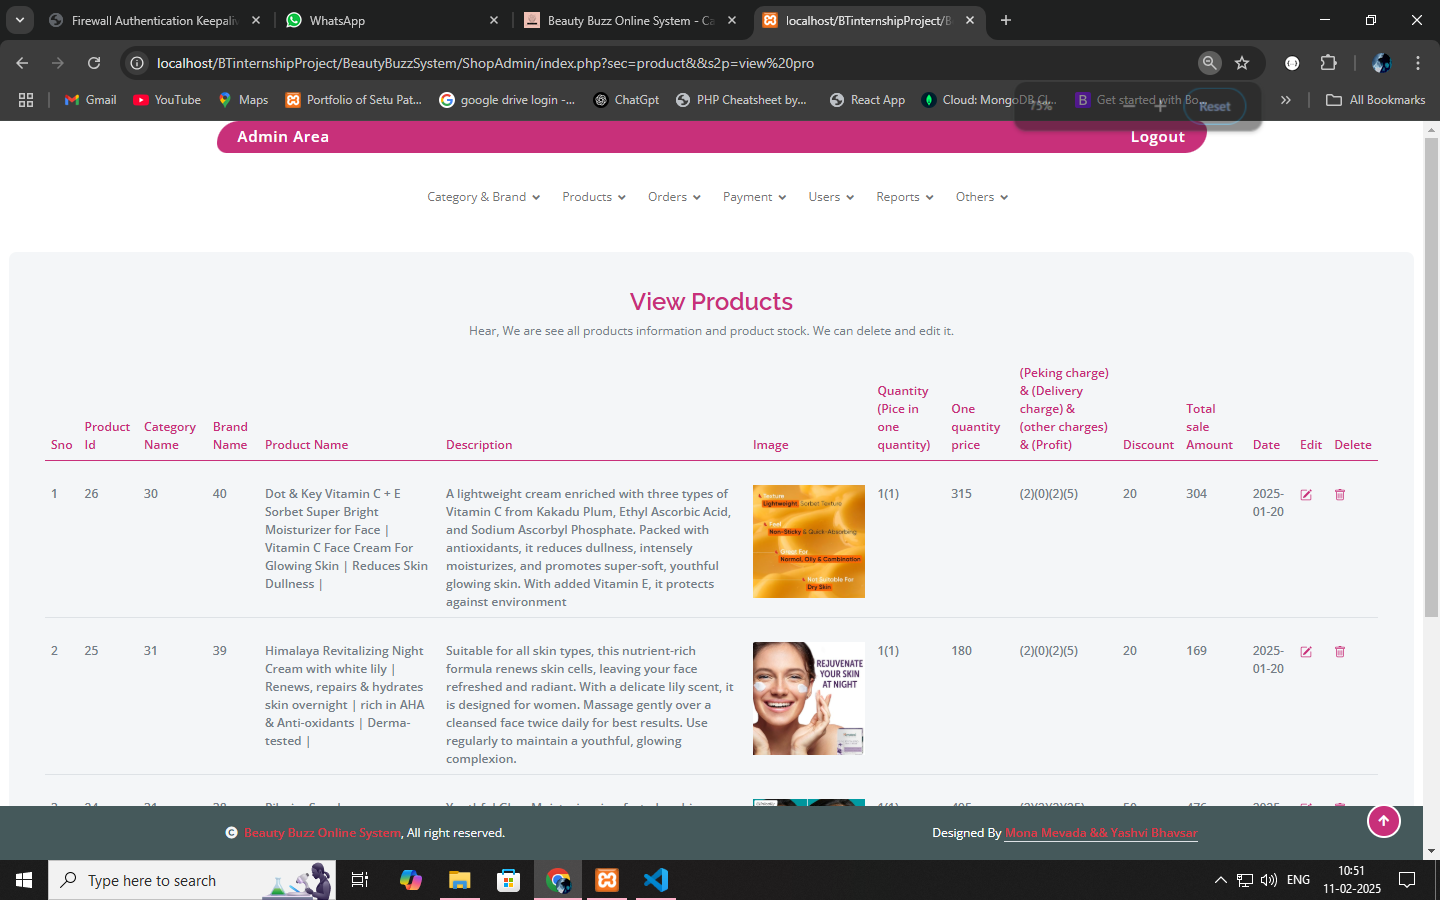Image resolution: width=1440 pixels, height=900 pixels.
Task: Expand the Users menu
Action: point(831,197)
